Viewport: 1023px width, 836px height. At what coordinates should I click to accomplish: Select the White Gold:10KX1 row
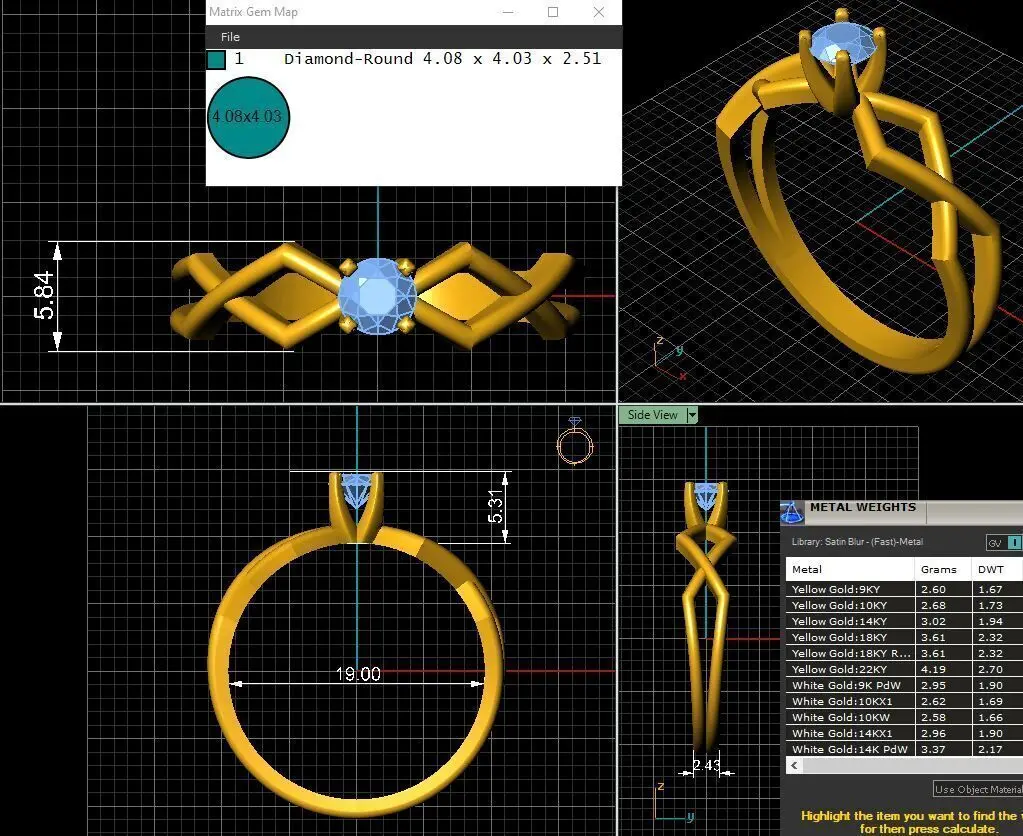click(x=904, y=701)
